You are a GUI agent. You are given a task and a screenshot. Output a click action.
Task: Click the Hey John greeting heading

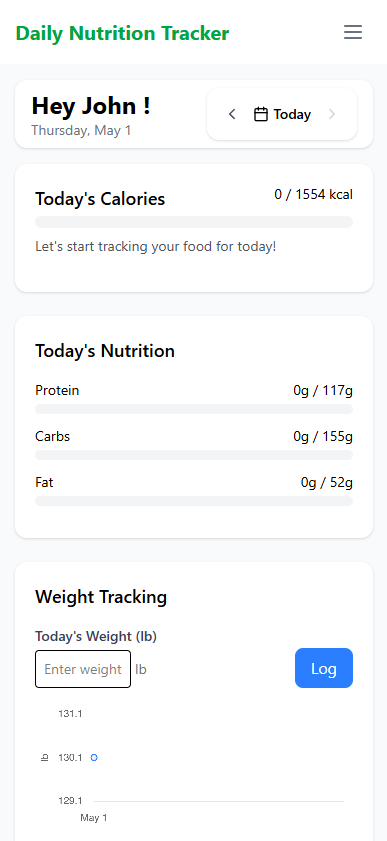point(91,106)
